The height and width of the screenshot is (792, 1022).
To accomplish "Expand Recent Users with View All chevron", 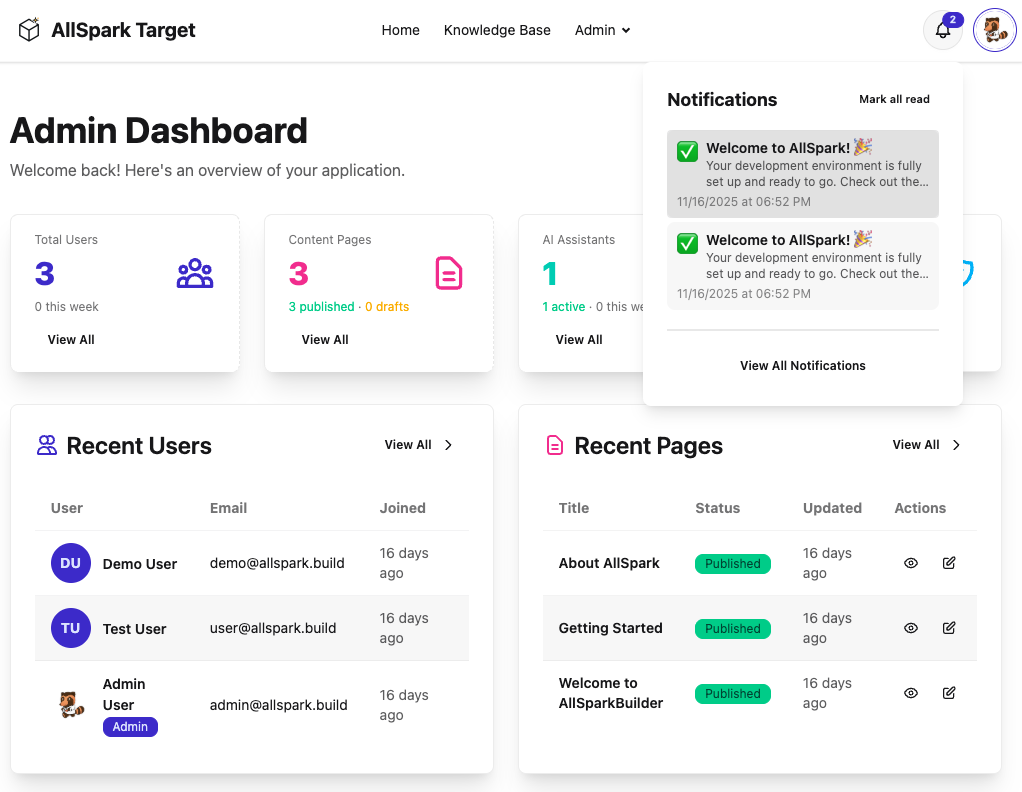I will (x=448, y=445).
